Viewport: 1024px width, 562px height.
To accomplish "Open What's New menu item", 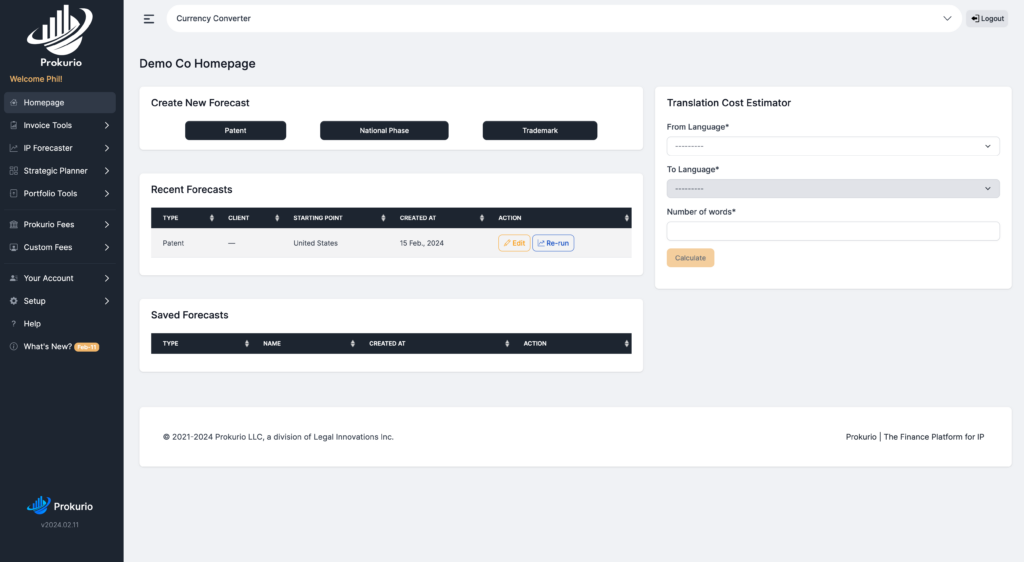I will pyautogui.click(x=59, y=347).
